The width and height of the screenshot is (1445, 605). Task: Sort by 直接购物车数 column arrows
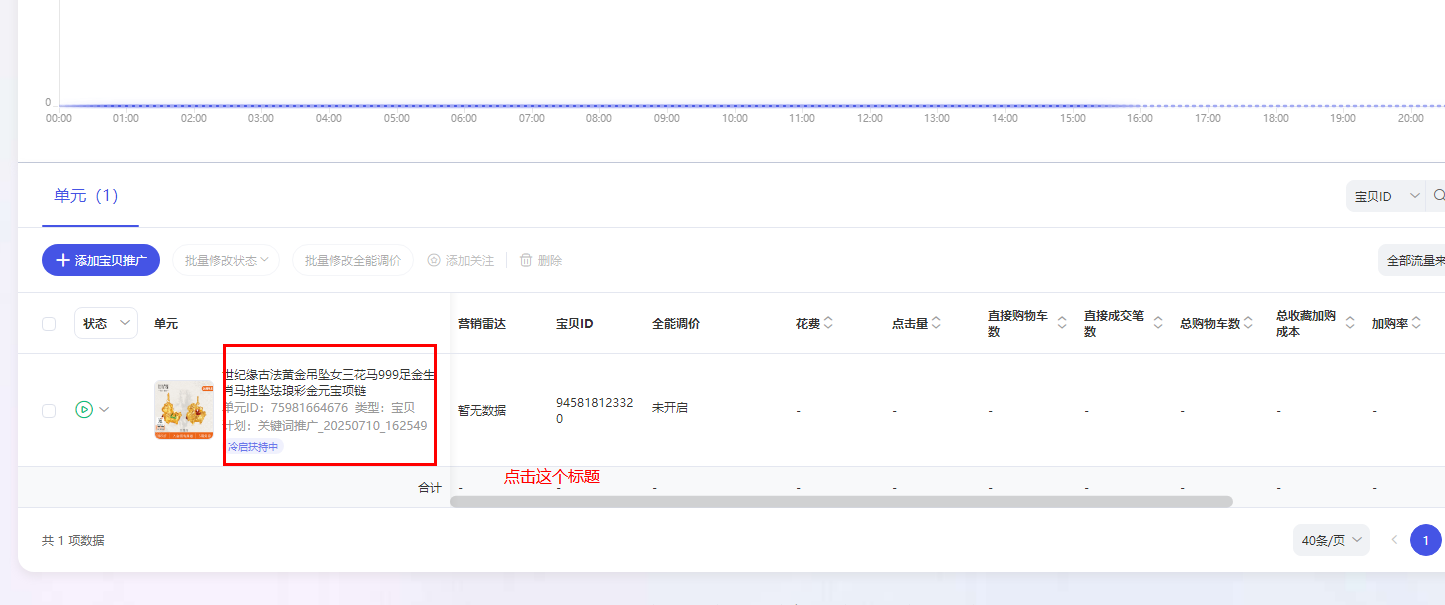point(1062,324)
